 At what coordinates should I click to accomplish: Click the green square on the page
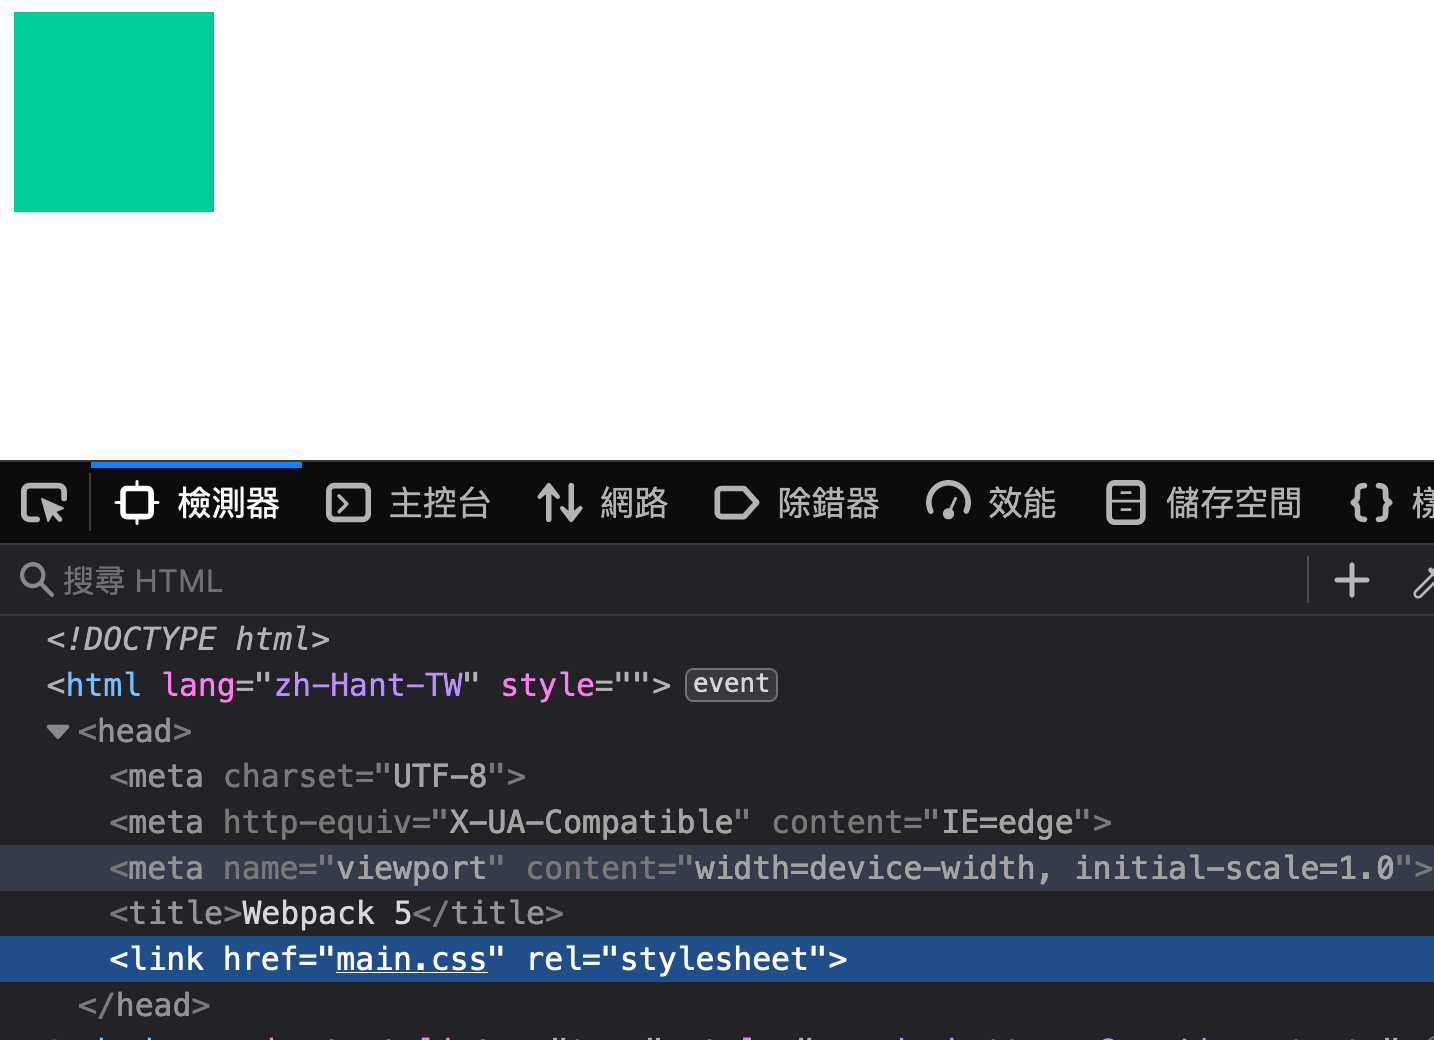point(114,112)
